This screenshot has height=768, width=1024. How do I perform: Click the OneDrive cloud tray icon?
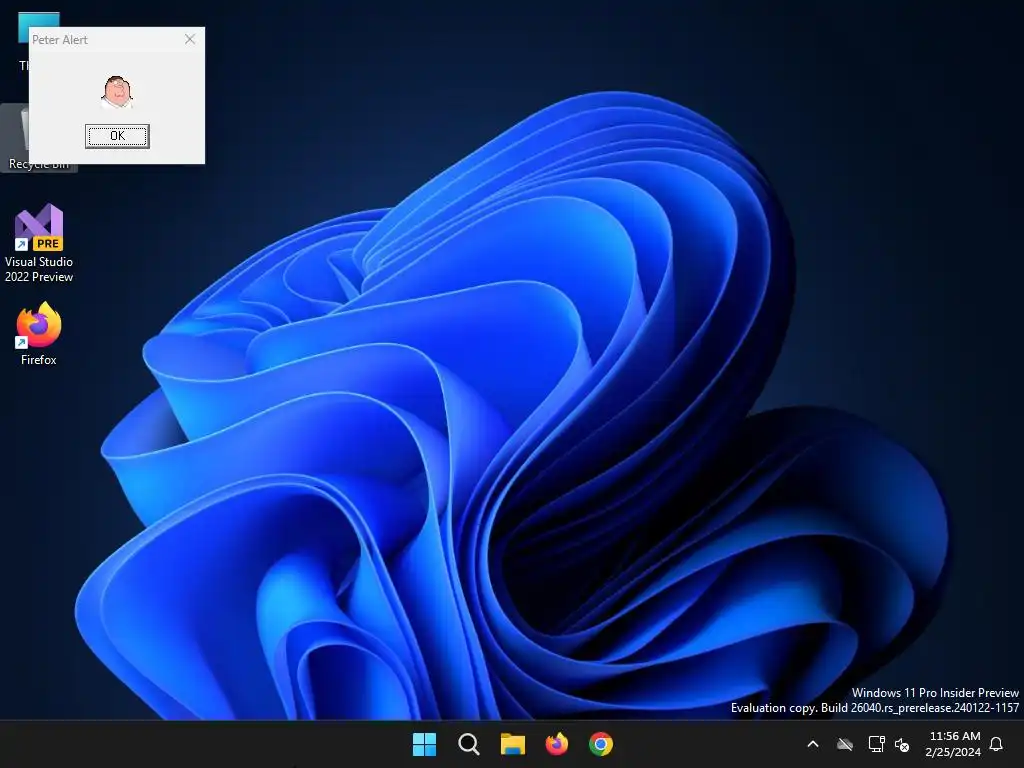point(845,744)
